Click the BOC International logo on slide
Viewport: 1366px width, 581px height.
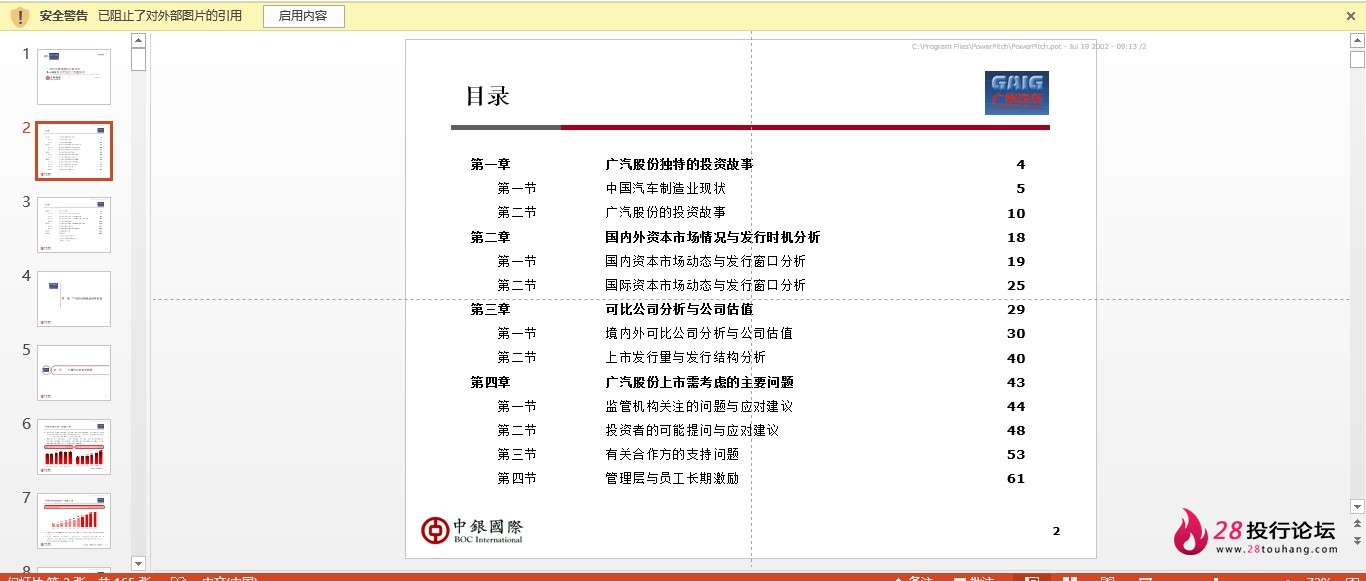472,531
